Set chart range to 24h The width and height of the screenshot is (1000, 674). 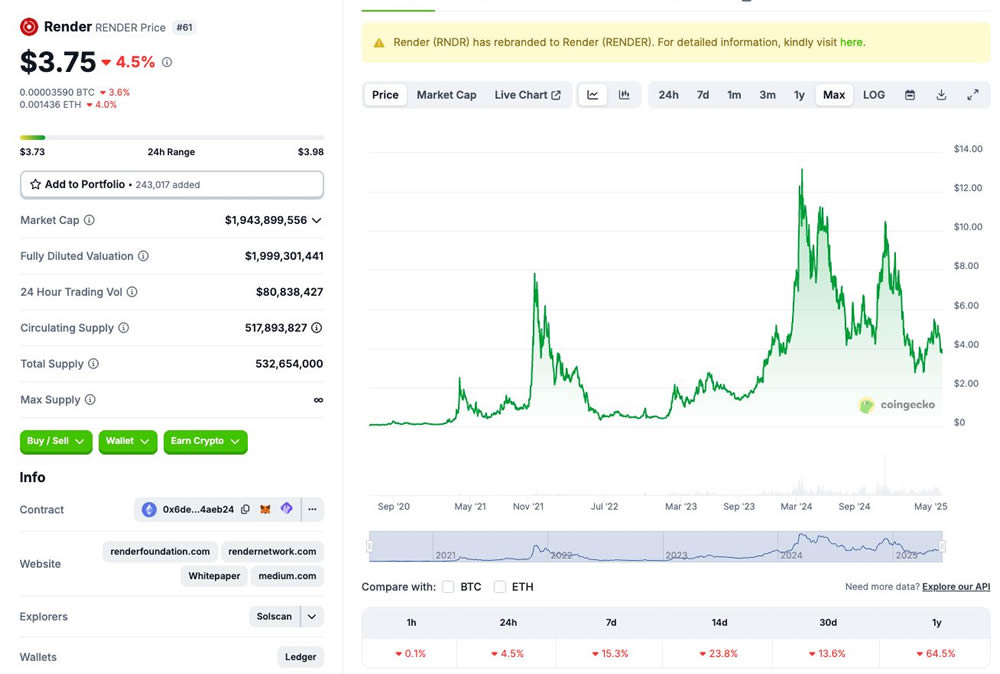[668, 95]
